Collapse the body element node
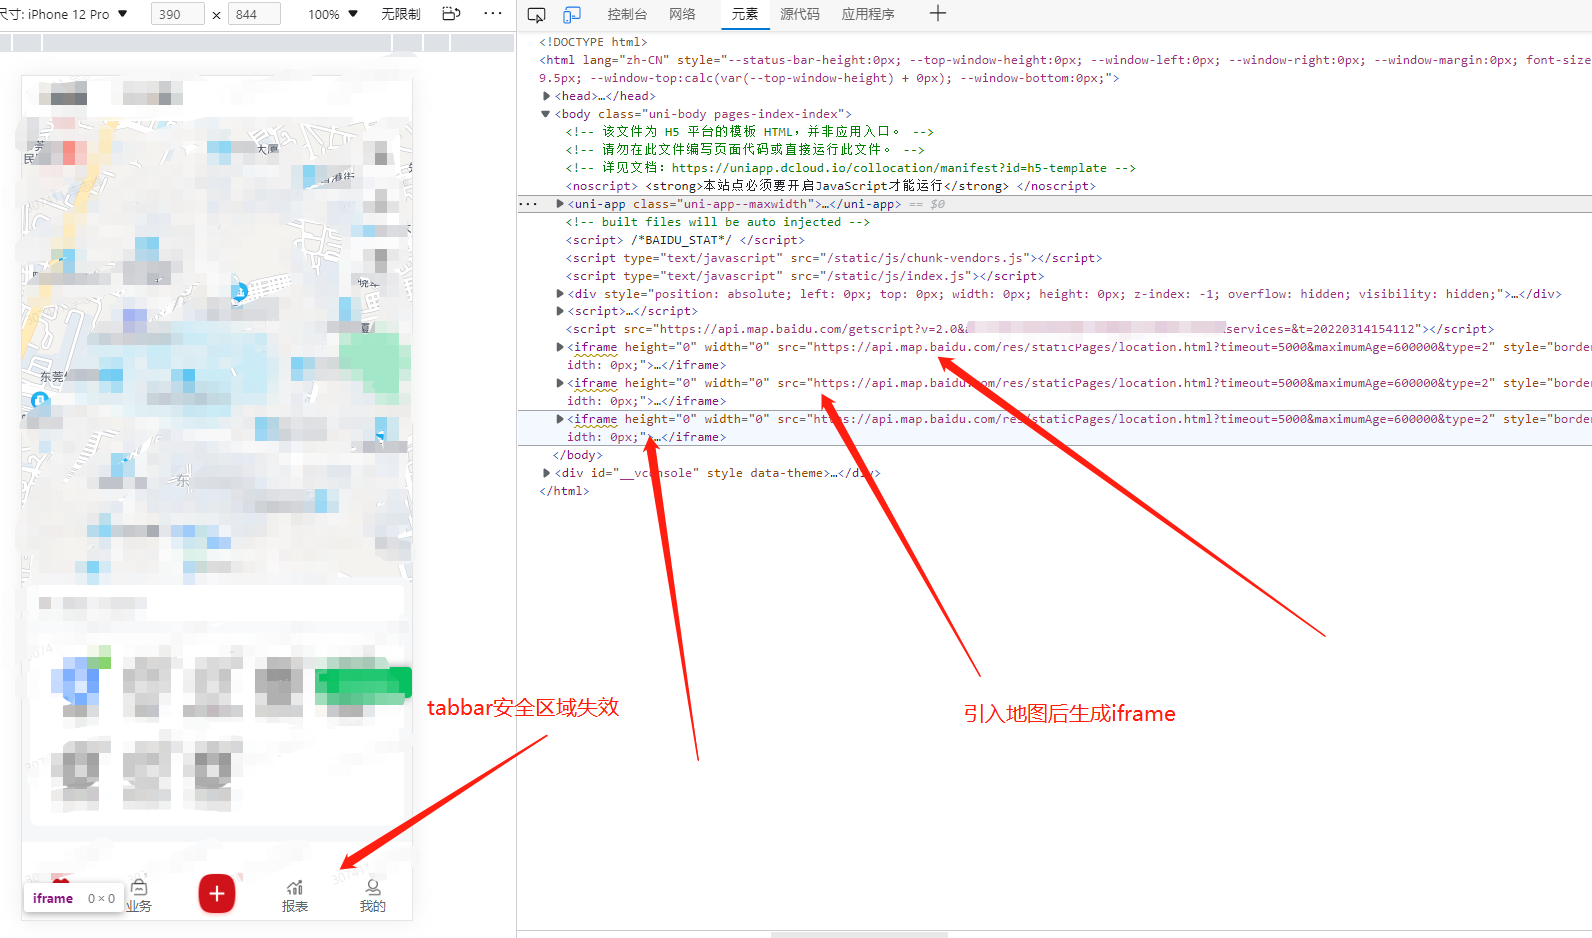Viewport: 1592px width, 938px height. (546, 114)
